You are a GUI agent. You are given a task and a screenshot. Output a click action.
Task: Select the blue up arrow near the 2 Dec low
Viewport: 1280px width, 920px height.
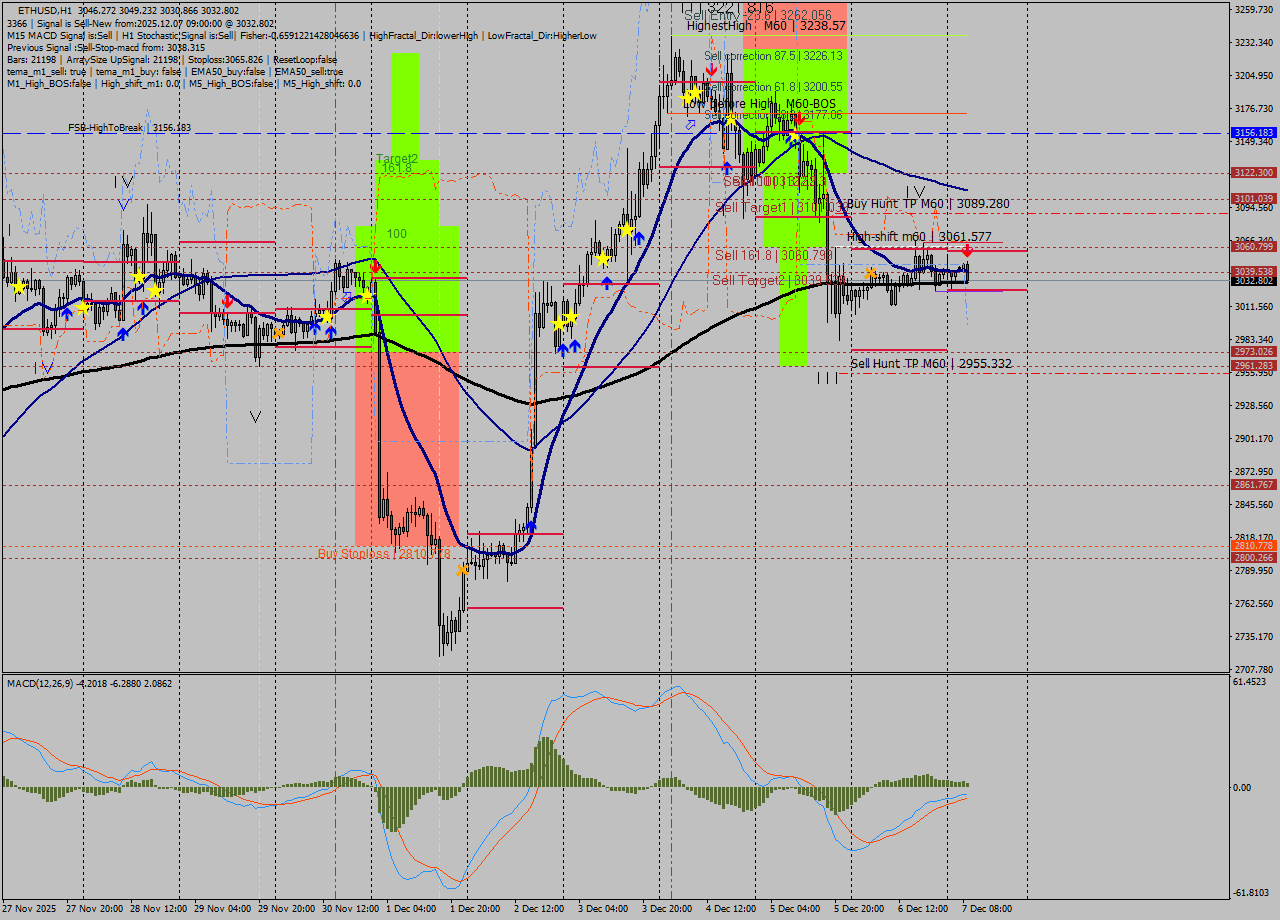point(531,526)
